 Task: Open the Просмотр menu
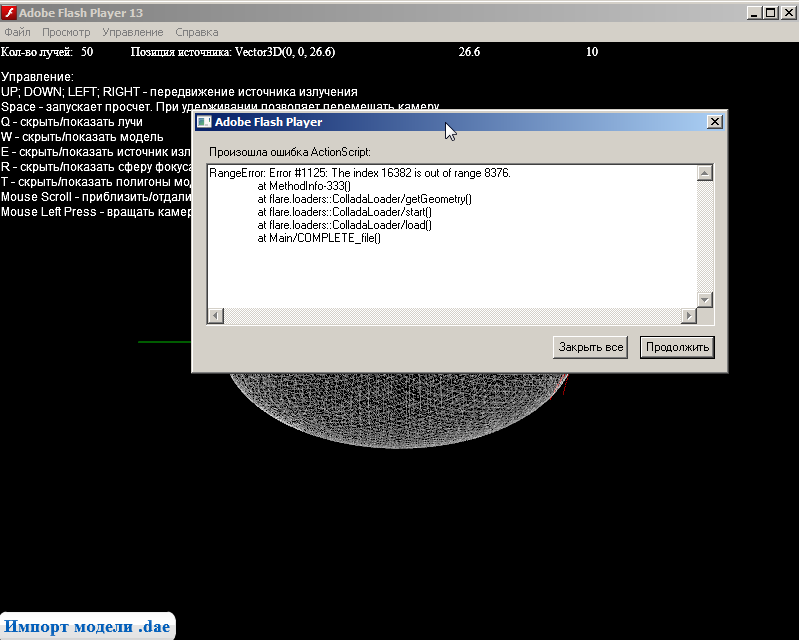pyautogui.click(x=66, y=33)
